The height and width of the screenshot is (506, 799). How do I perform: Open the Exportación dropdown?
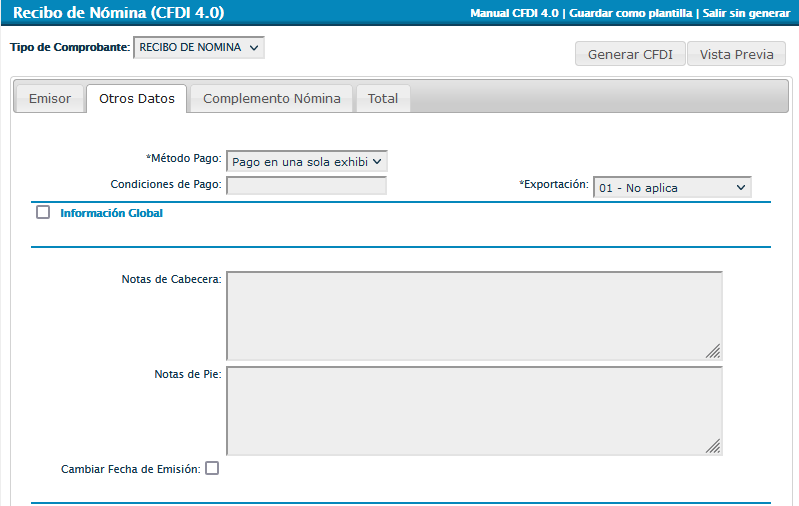tap(672, 187)
